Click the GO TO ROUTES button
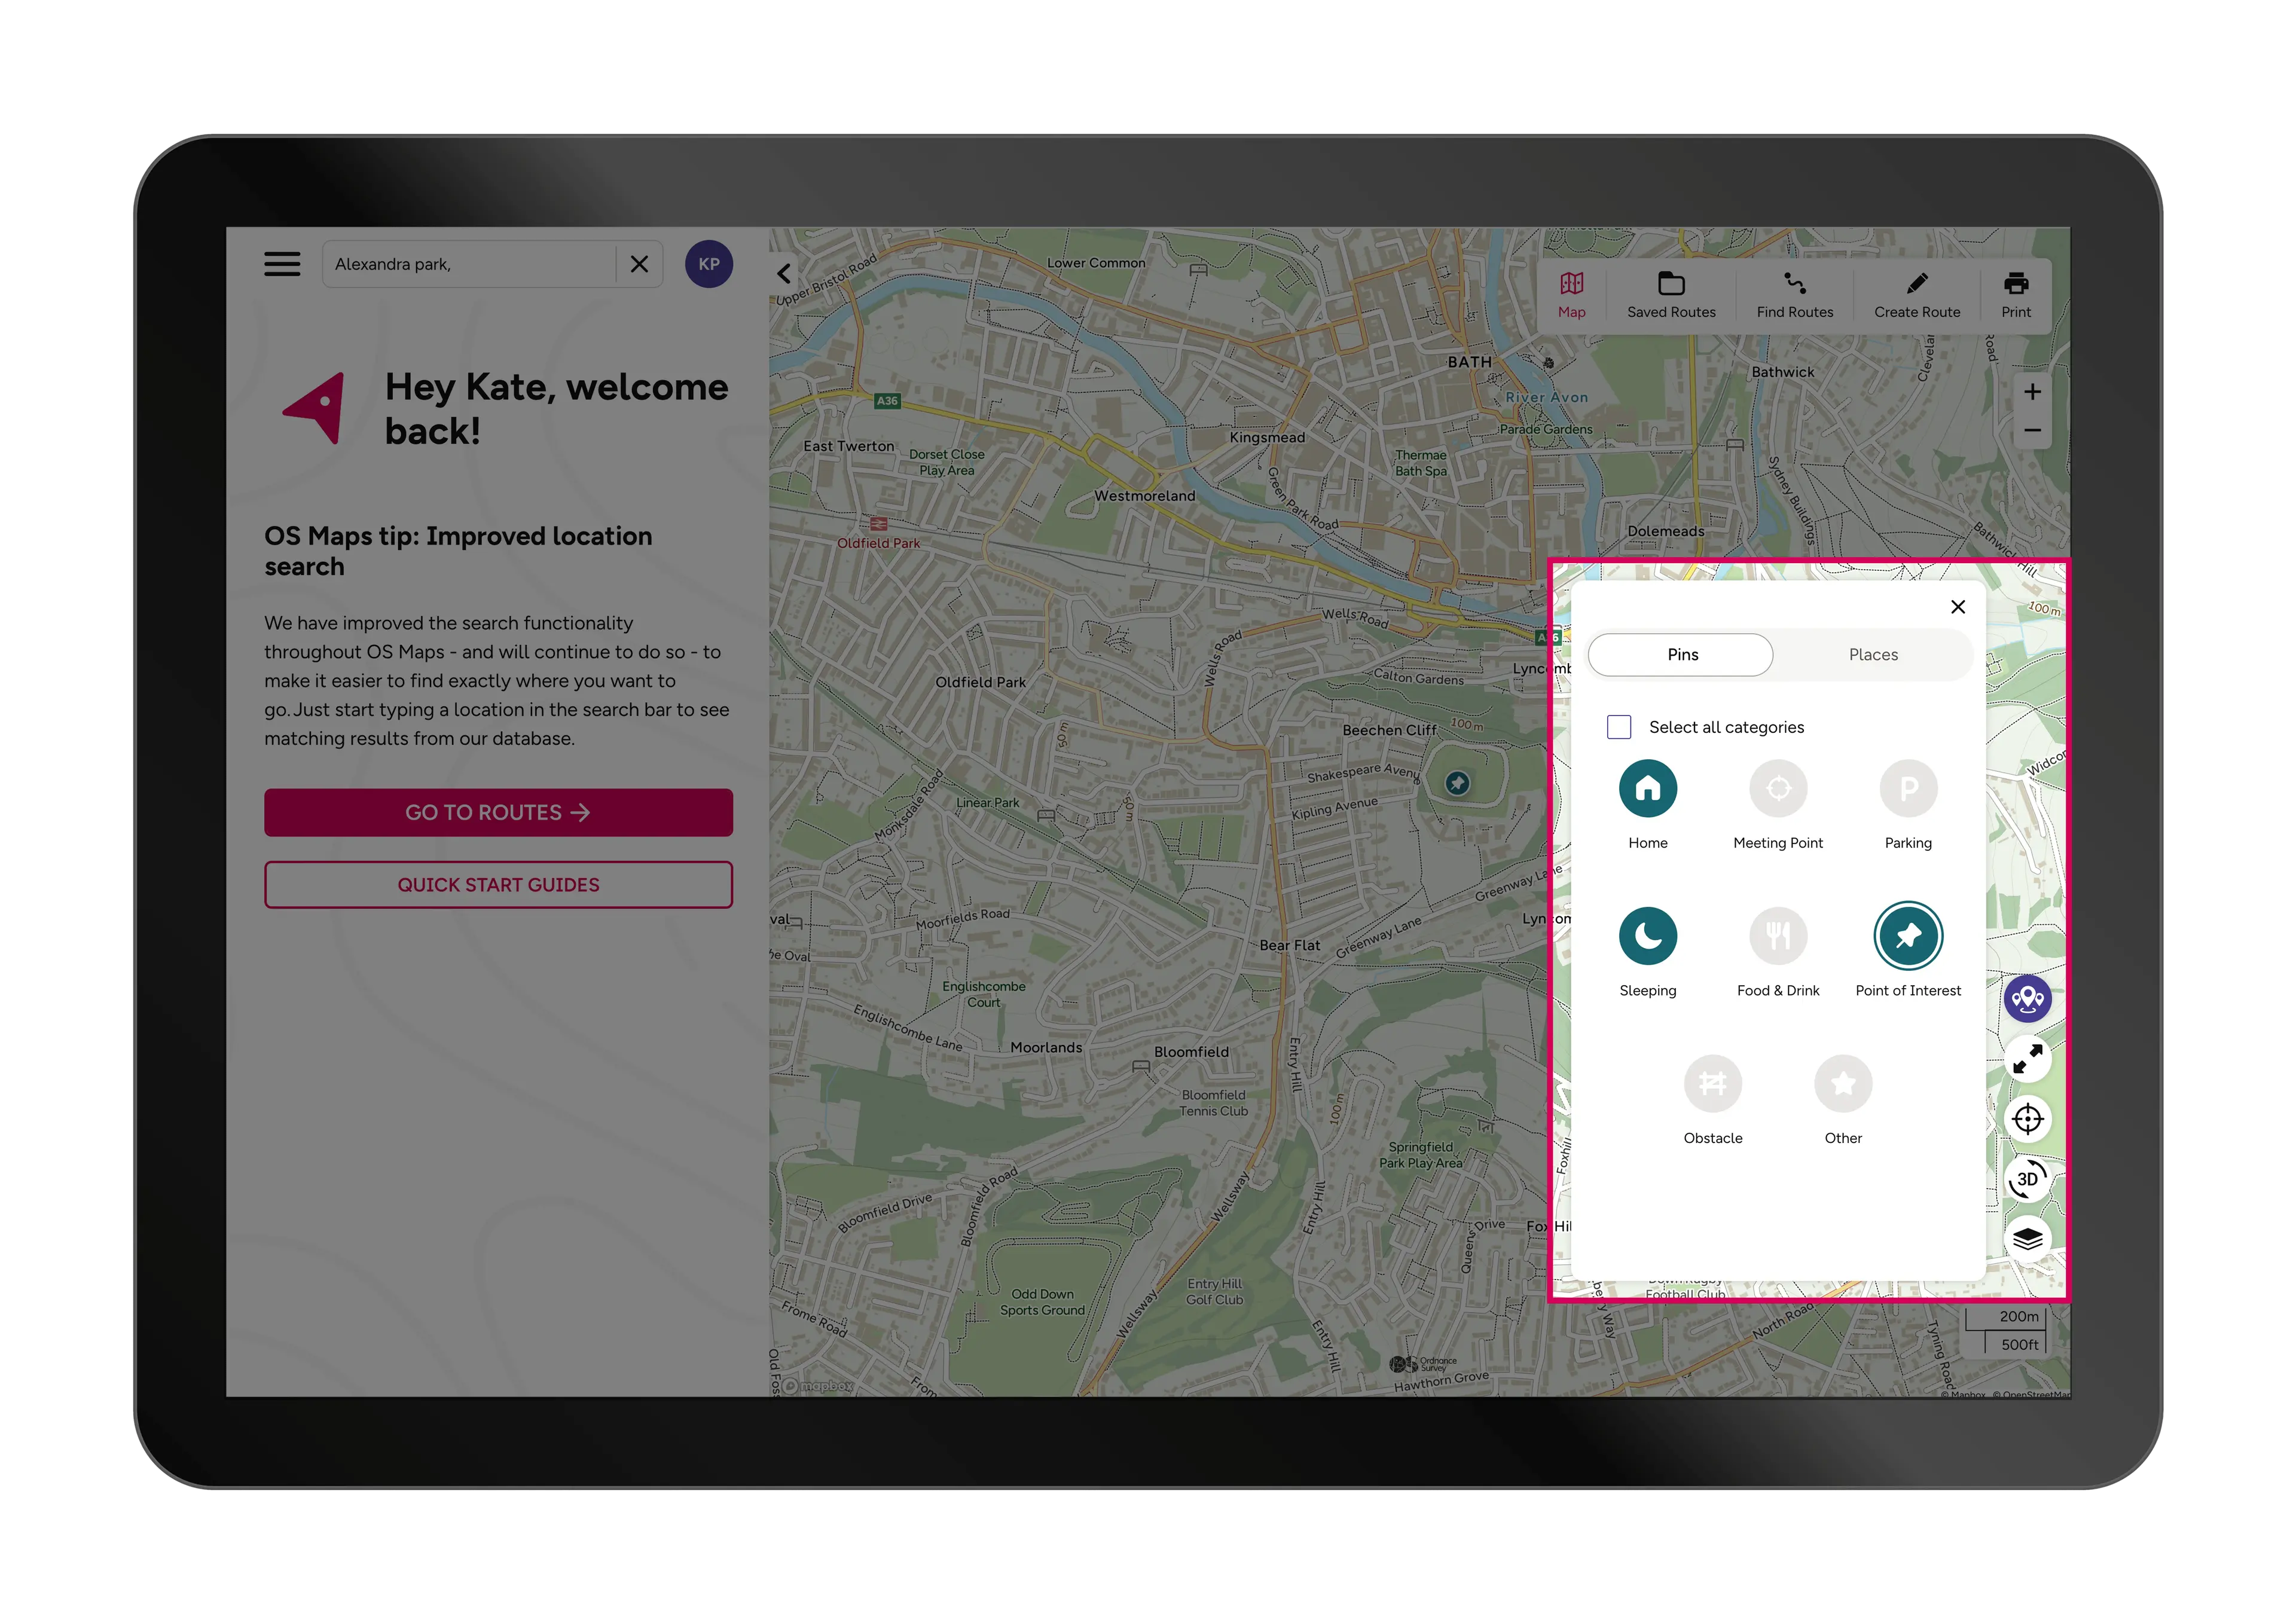 click(498, 813)
